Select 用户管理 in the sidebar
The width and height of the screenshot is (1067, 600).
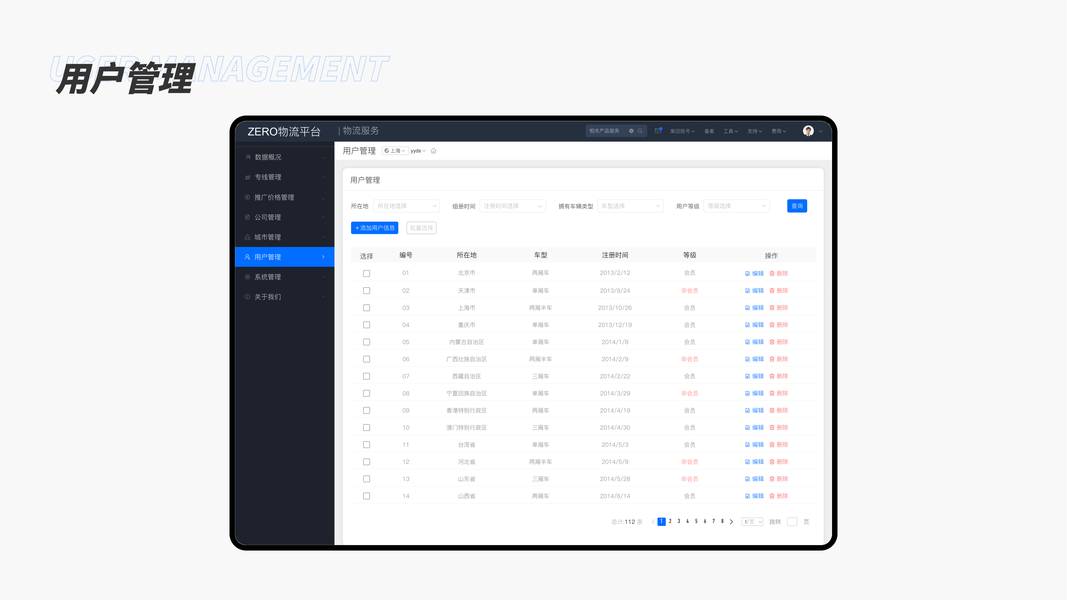click(284, 257)
